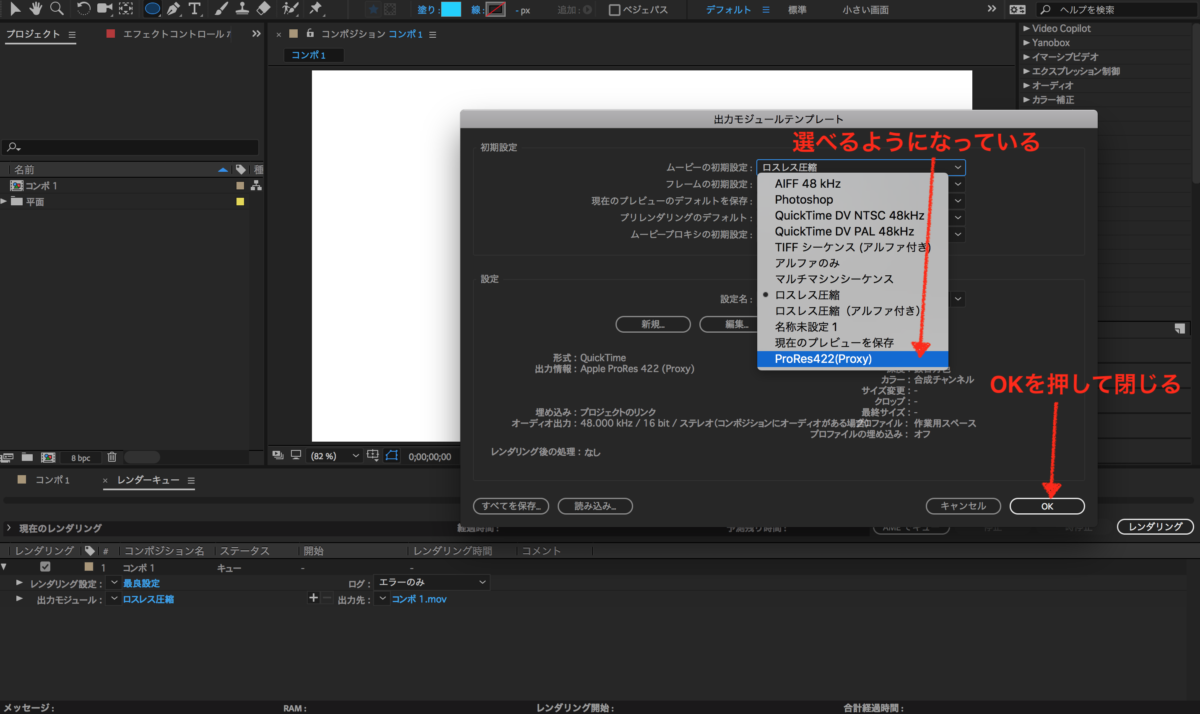The height and width of the screenshot is (714, 1200).
Task: Select the Ellipse shape tool
Action: click(153, 9)
